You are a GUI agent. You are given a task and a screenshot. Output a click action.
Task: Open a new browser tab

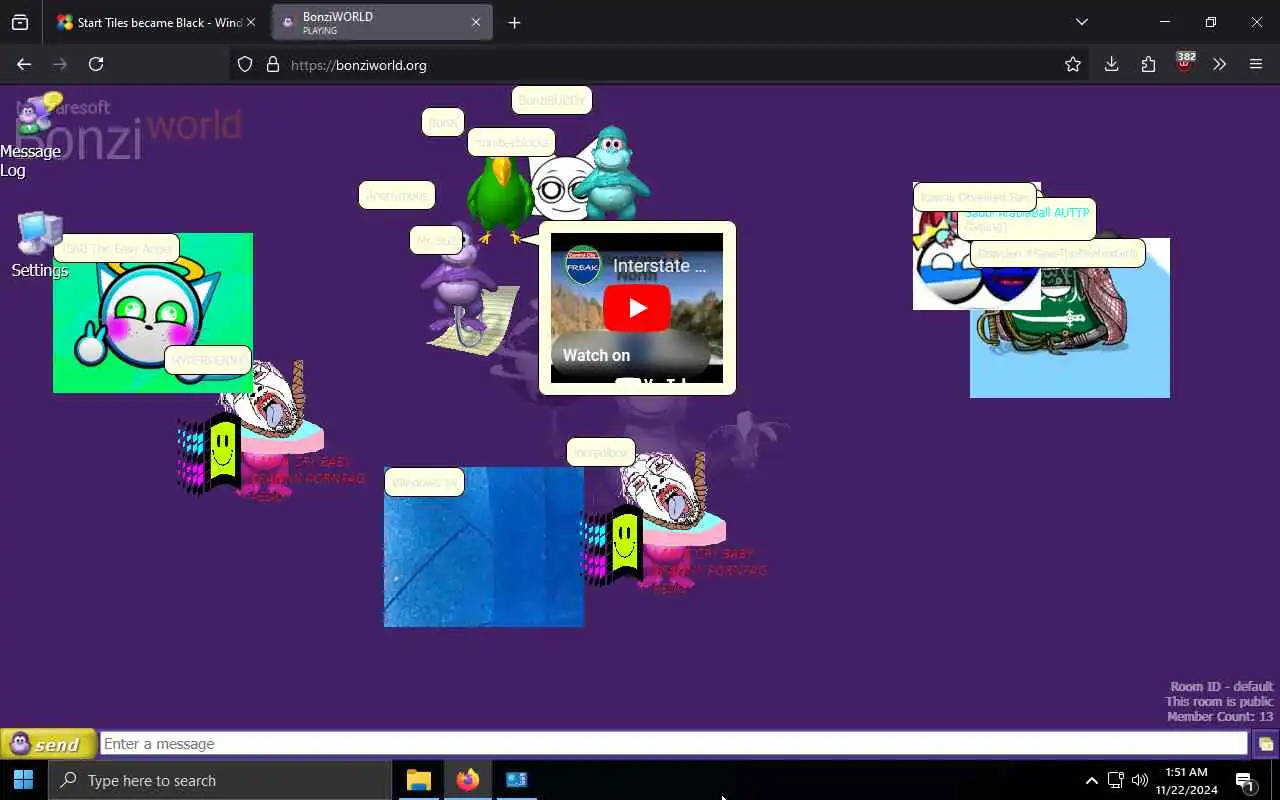point(514,22)
